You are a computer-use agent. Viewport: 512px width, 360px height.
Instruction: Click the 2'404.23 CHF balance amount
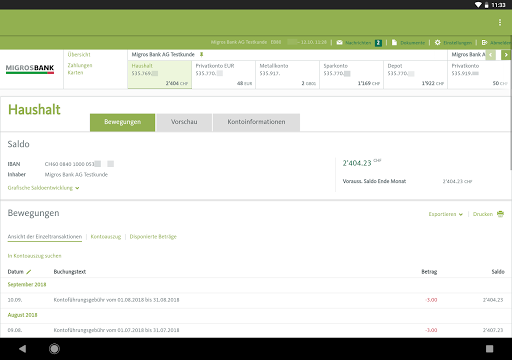tap(362, 163)
